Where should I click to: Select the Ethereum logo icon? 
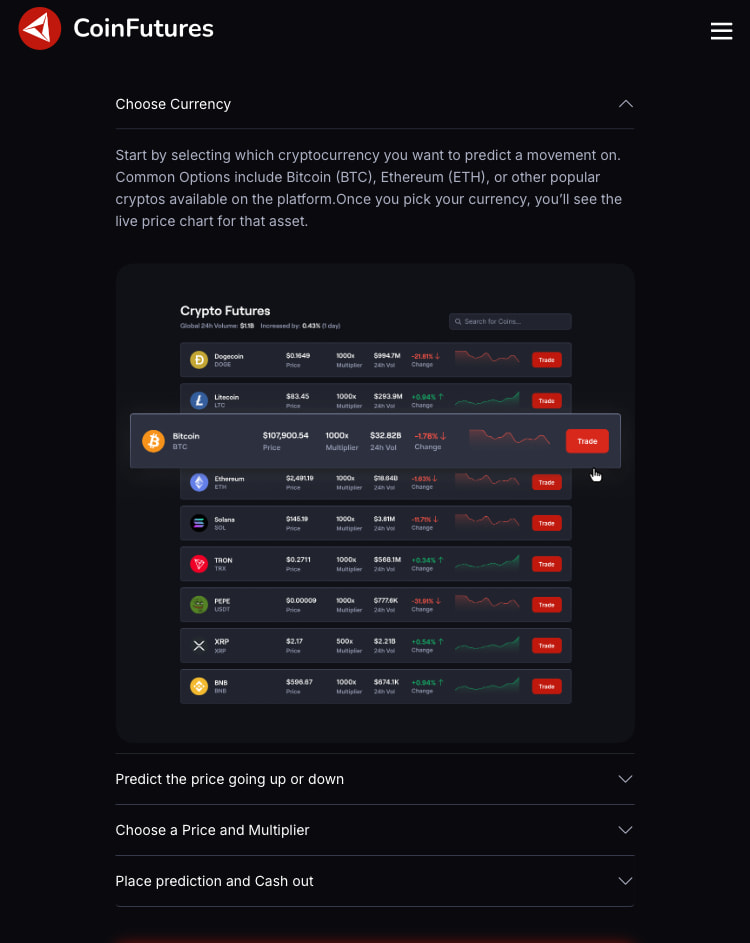(x=197, y=482)
